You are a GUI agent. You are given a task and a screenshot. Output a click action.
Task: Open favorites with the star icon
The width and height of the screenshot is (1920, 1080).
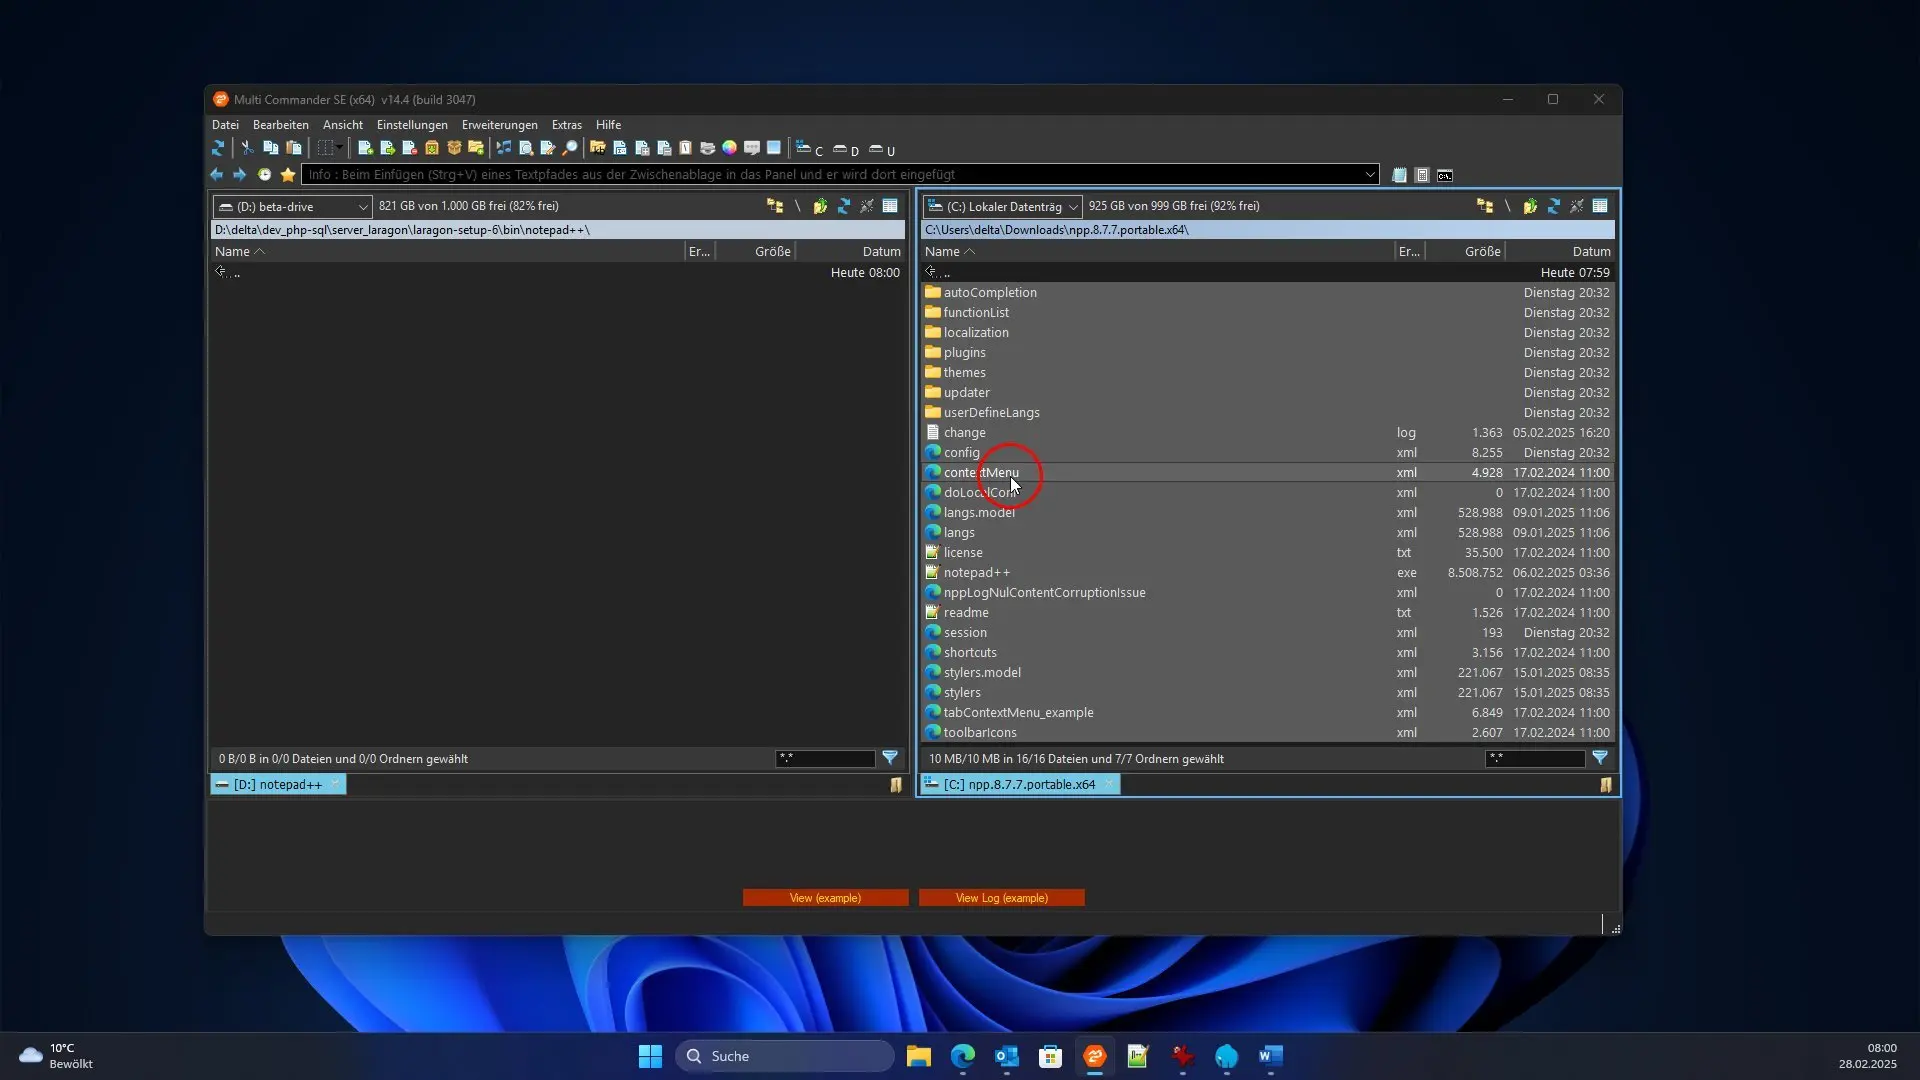click(288, 174)
